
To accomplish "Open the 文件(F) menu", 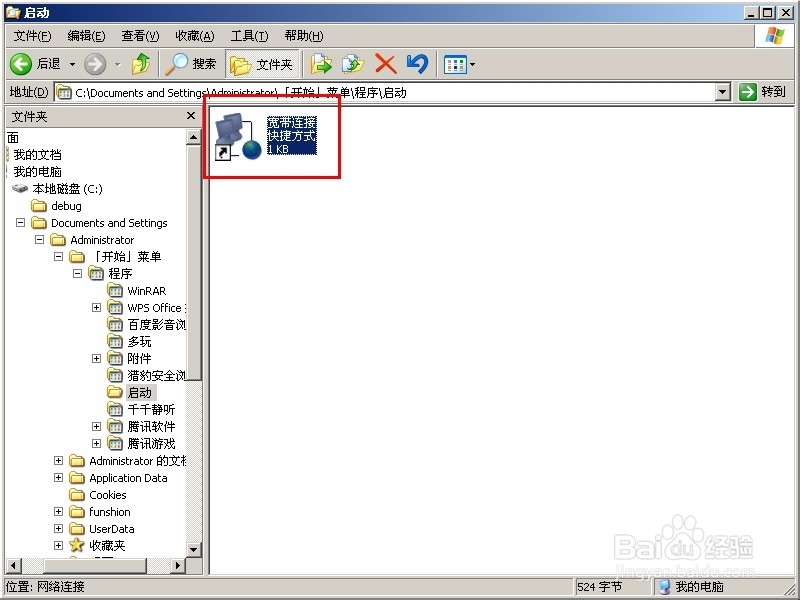I will 33,36.
